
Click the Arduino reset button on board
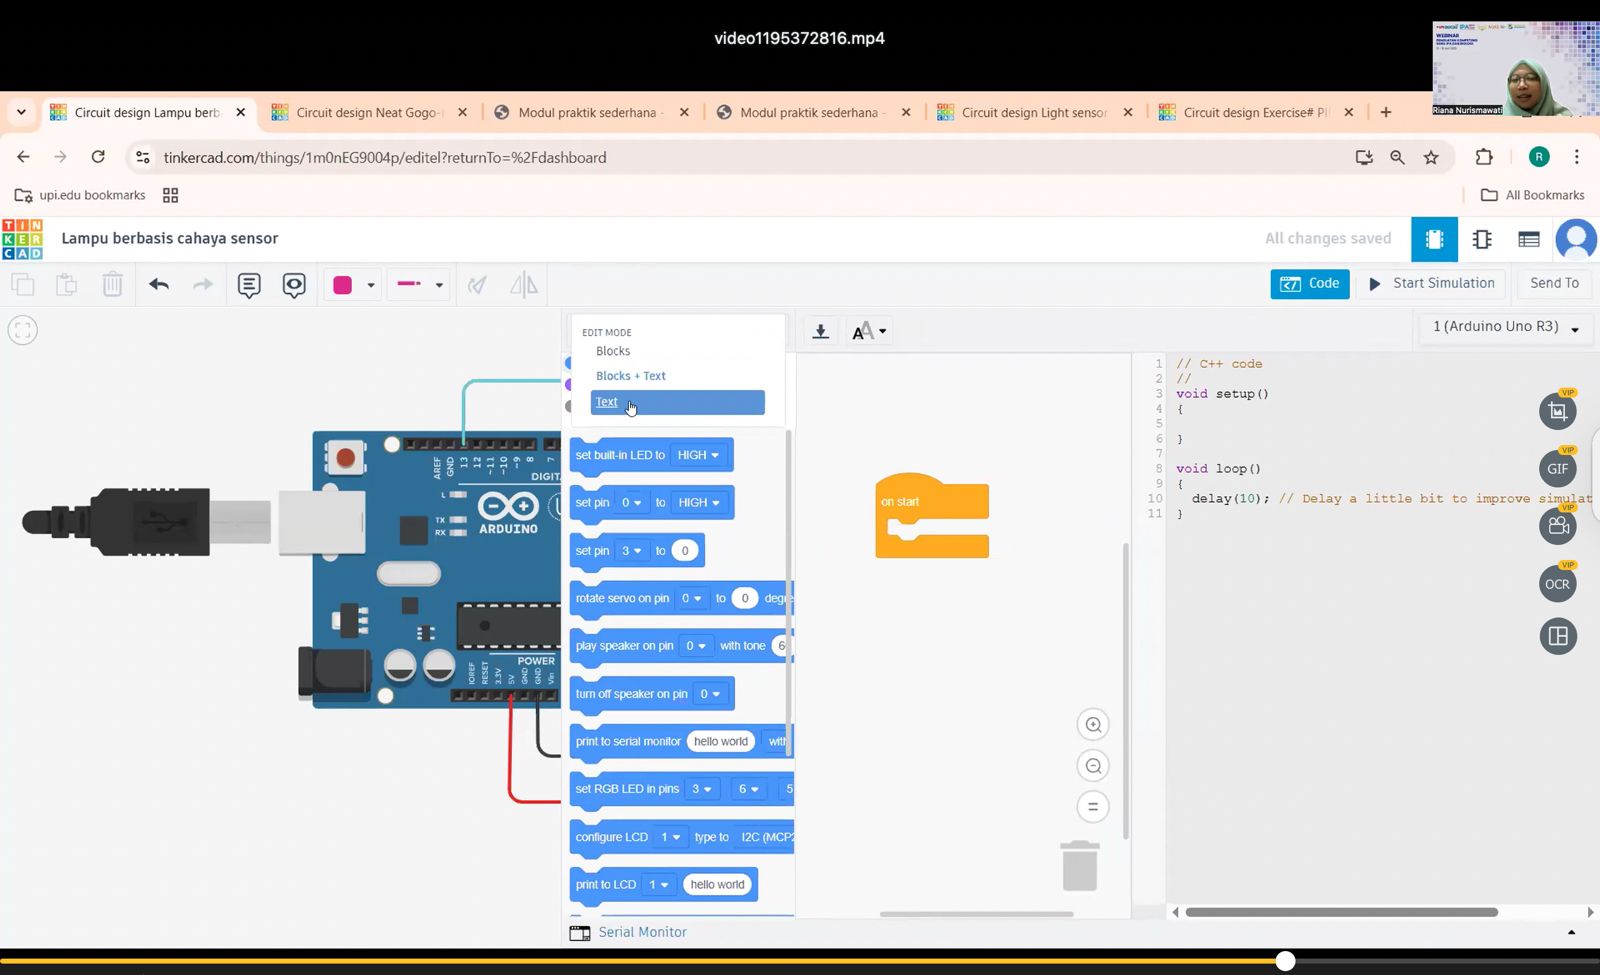[345, 458]
